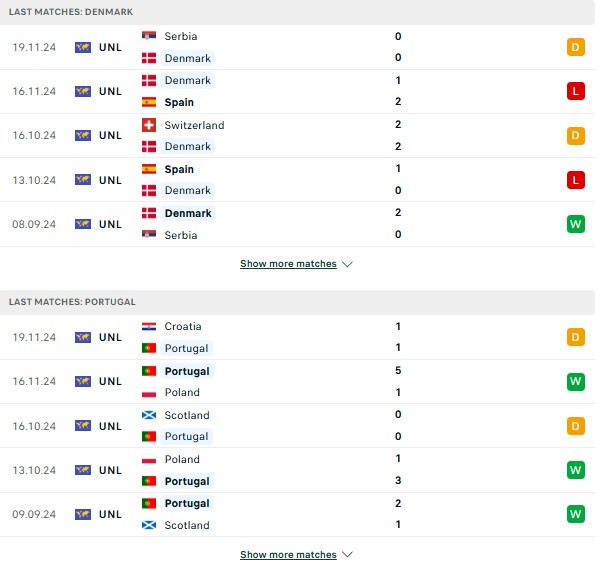Image resolution: width=599 pixels, height=574 pixels.
Task: Open the Switzerland vs Denmark 16.10.24 match row
Action: tap(298, 136)
